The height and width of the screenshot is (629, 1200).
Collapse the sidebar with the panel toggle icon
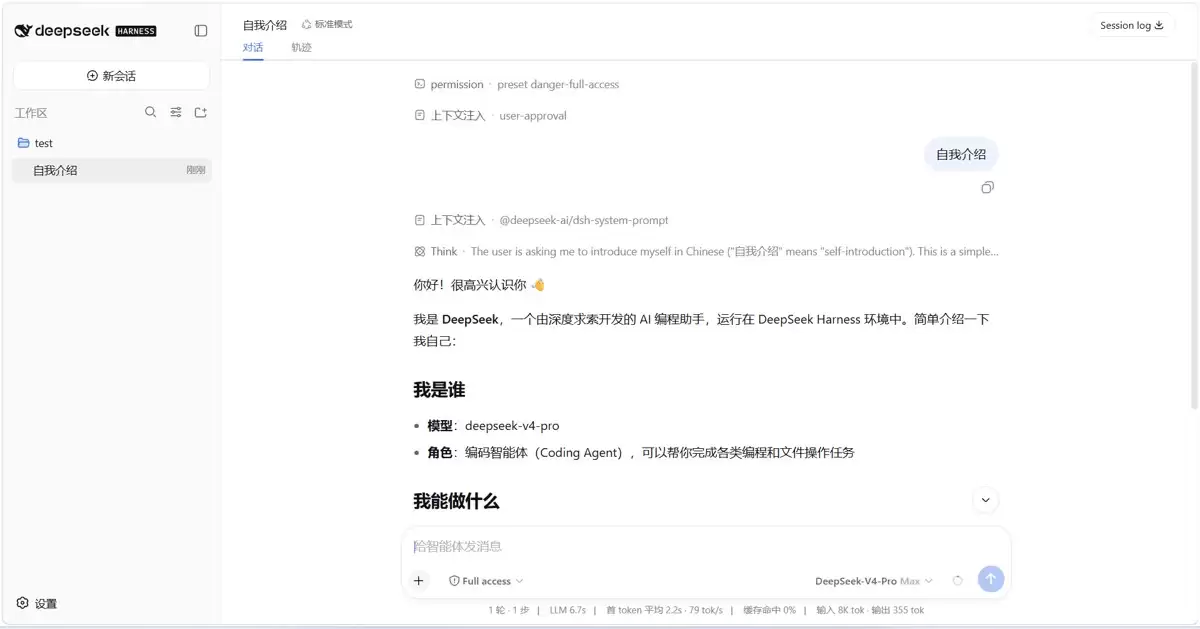[x=200, y=31]
